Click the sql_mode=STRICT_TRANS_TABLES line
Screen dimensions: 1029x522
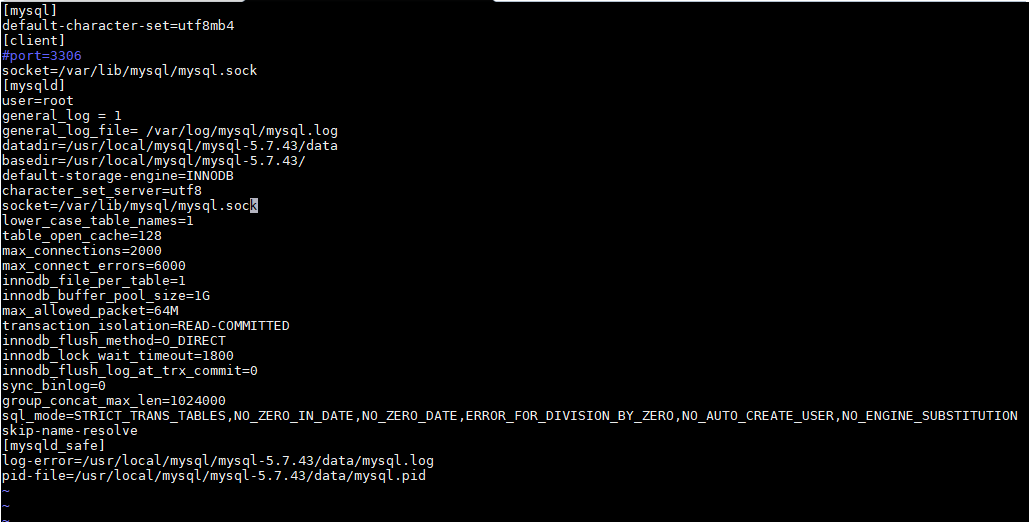510,416
